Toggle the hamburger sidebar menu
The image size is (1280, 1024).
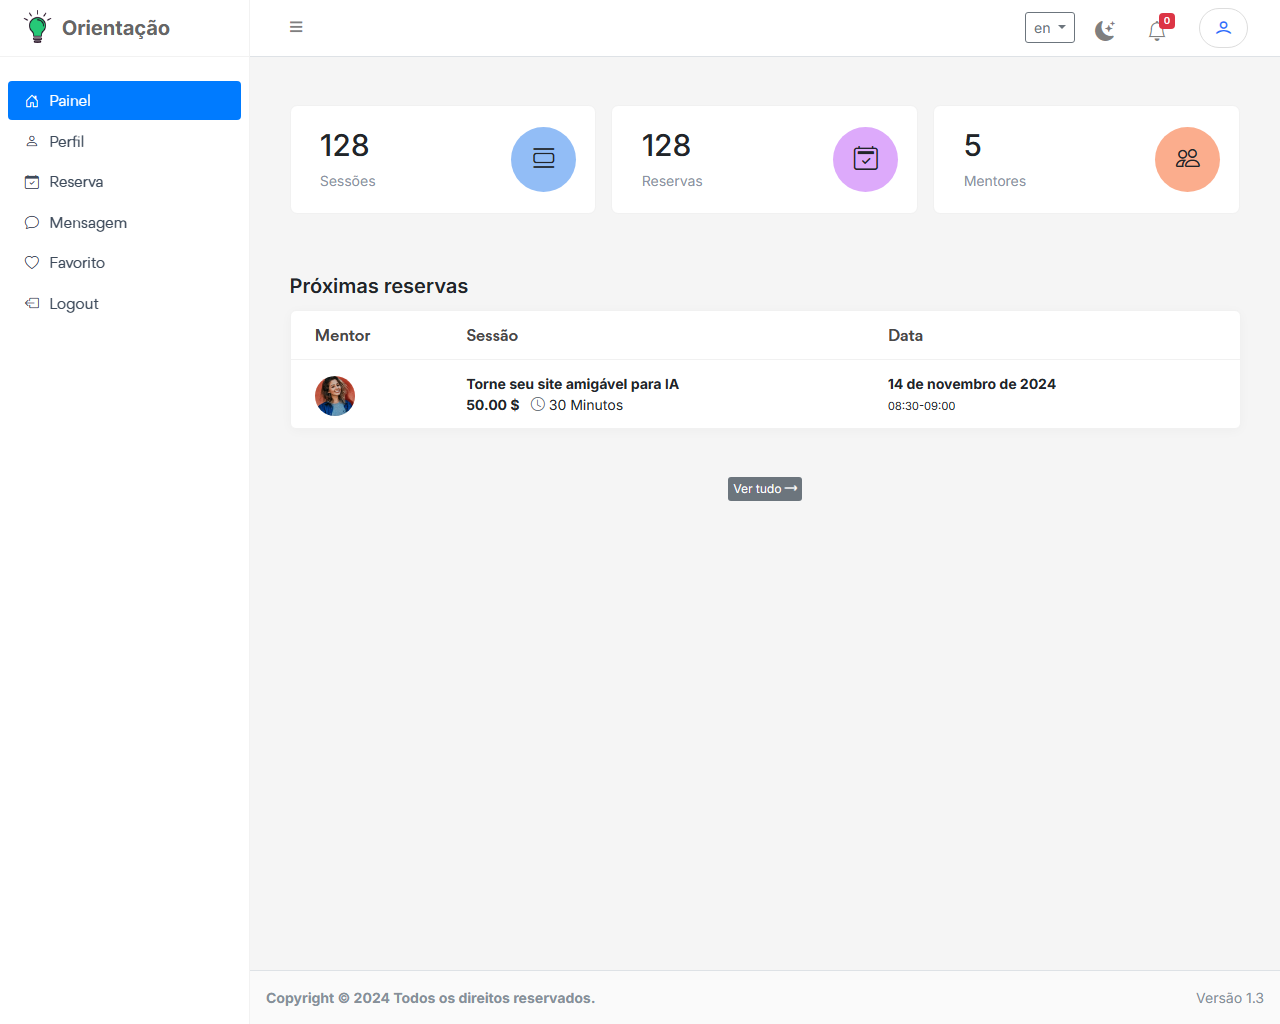pyautogui.click(x=296, y=27)
